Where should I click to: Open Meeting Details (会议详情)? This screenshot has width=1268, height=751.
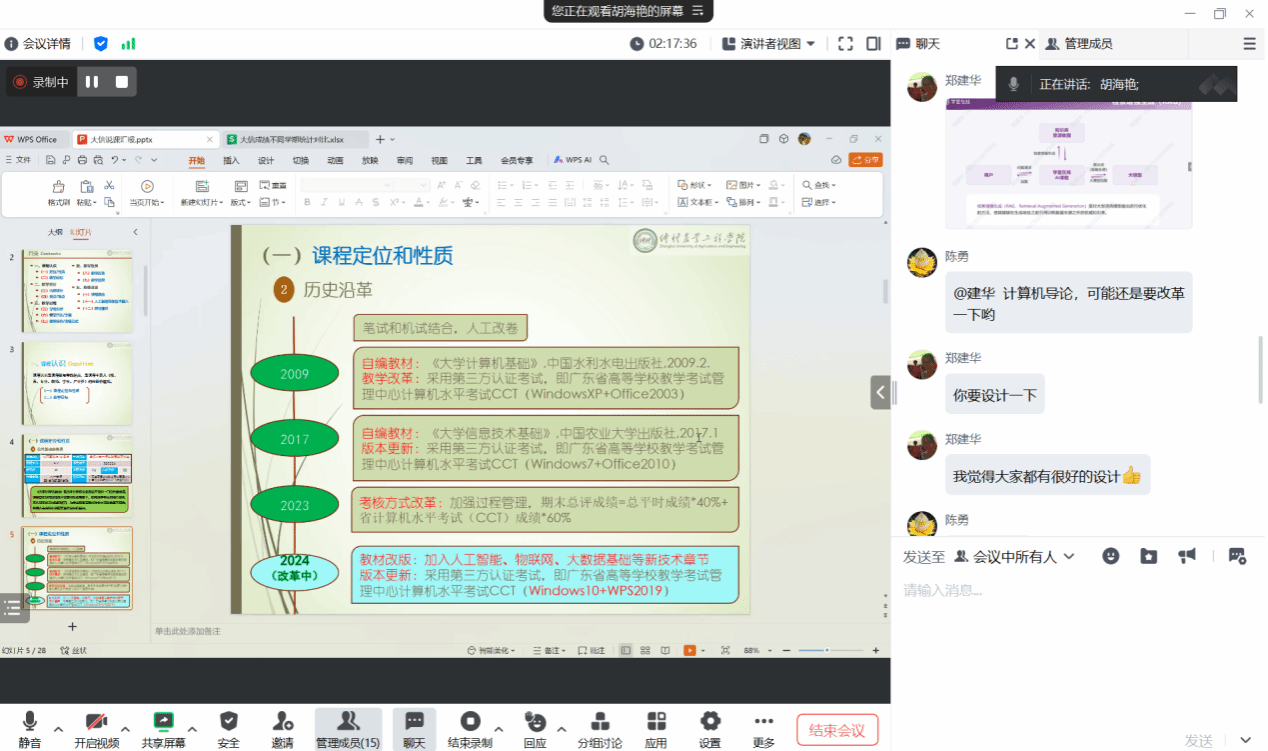(38, 44)
